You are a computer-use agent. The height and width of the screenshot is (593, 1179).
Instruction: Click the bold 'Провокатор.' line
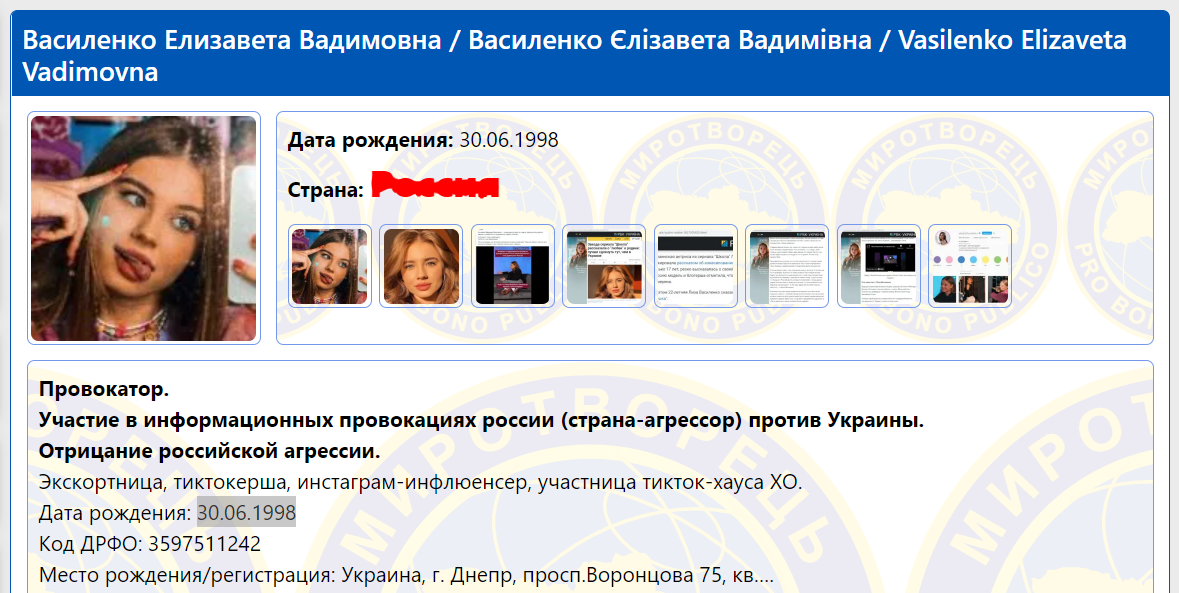pos(104,390)
